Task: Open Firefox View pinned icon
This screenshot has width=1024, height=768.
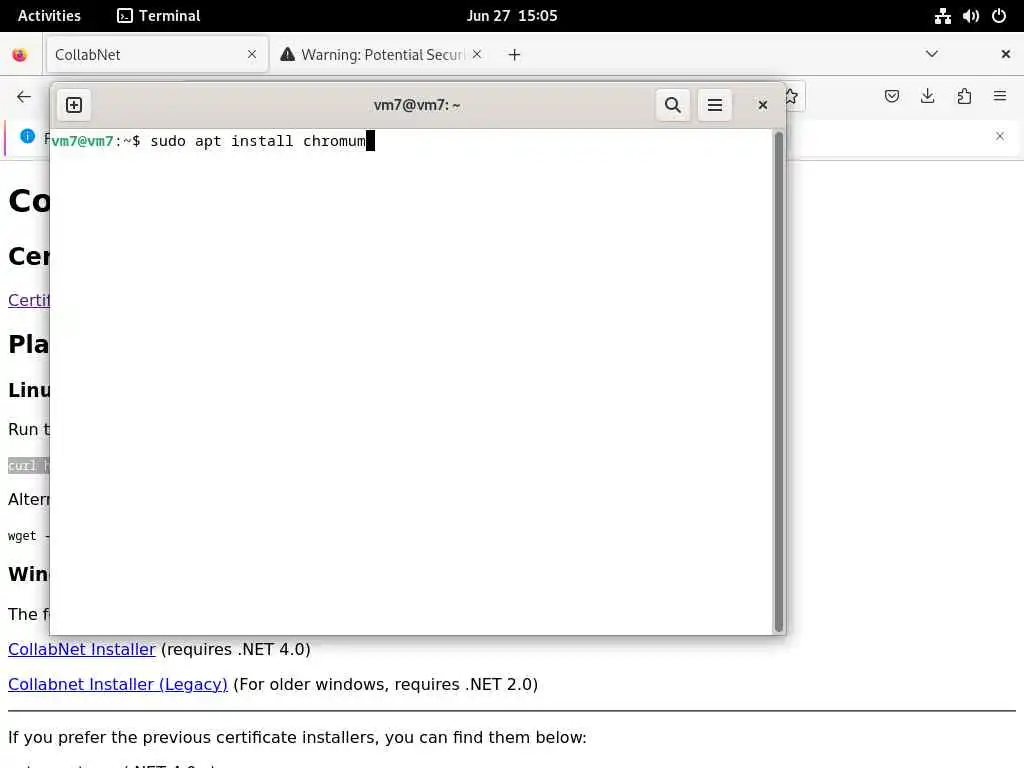Action: click(20, 55)
